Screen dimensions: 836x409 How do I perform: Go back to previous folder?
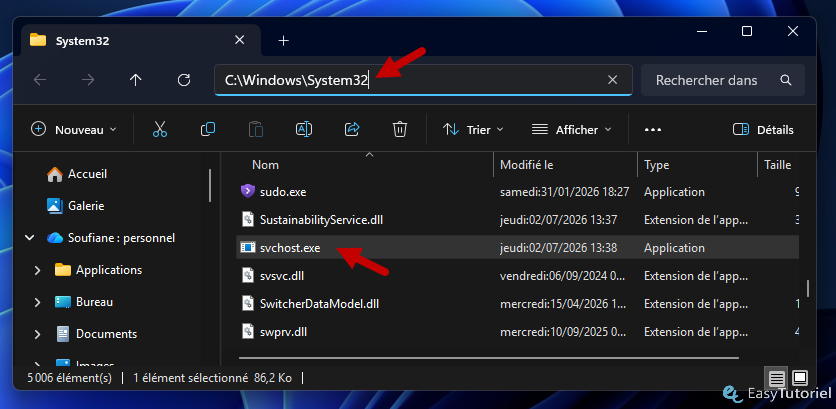[x=40, y=80]
